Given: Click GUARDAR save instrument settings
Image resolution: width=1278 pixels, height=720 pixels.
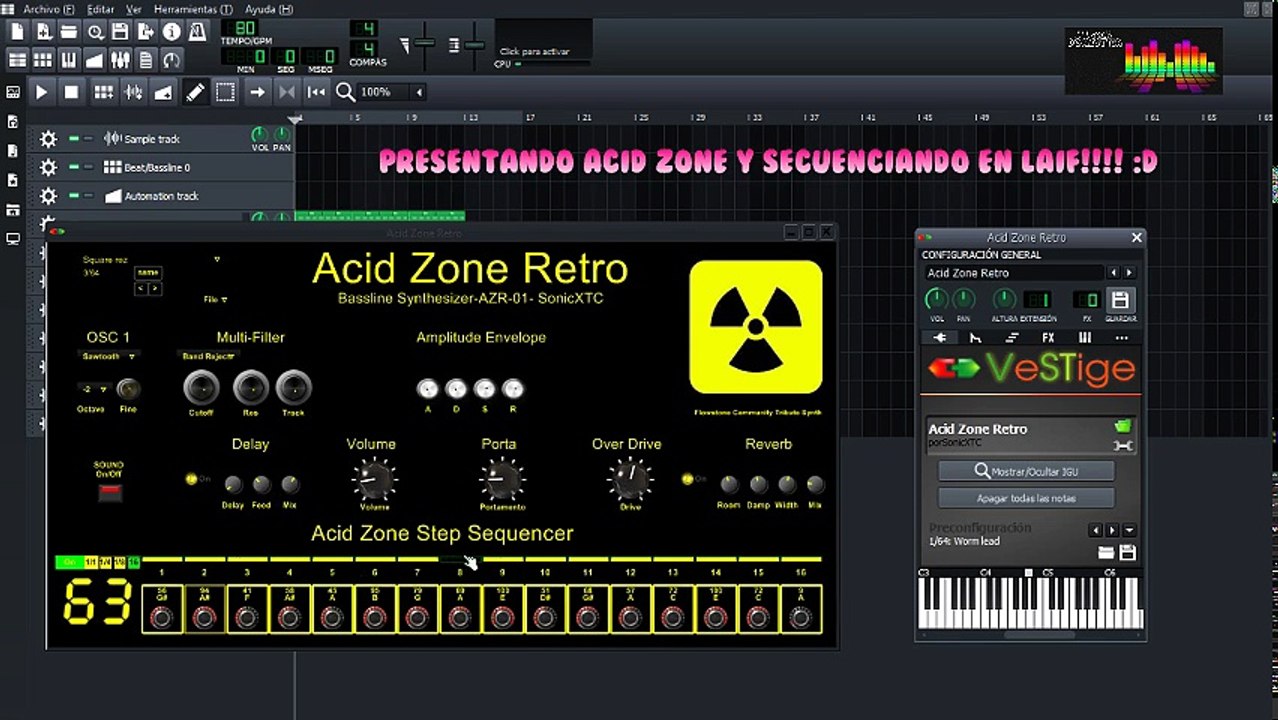Looking at the screenshot, I should (1120, 300).
